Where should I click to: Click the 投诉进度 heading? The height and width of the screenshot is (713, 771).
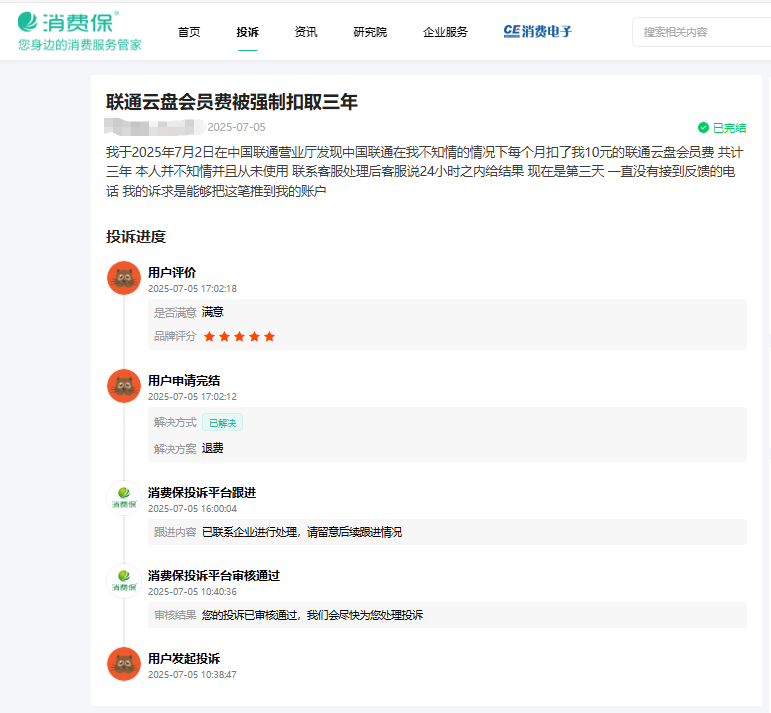click(136, 237)
